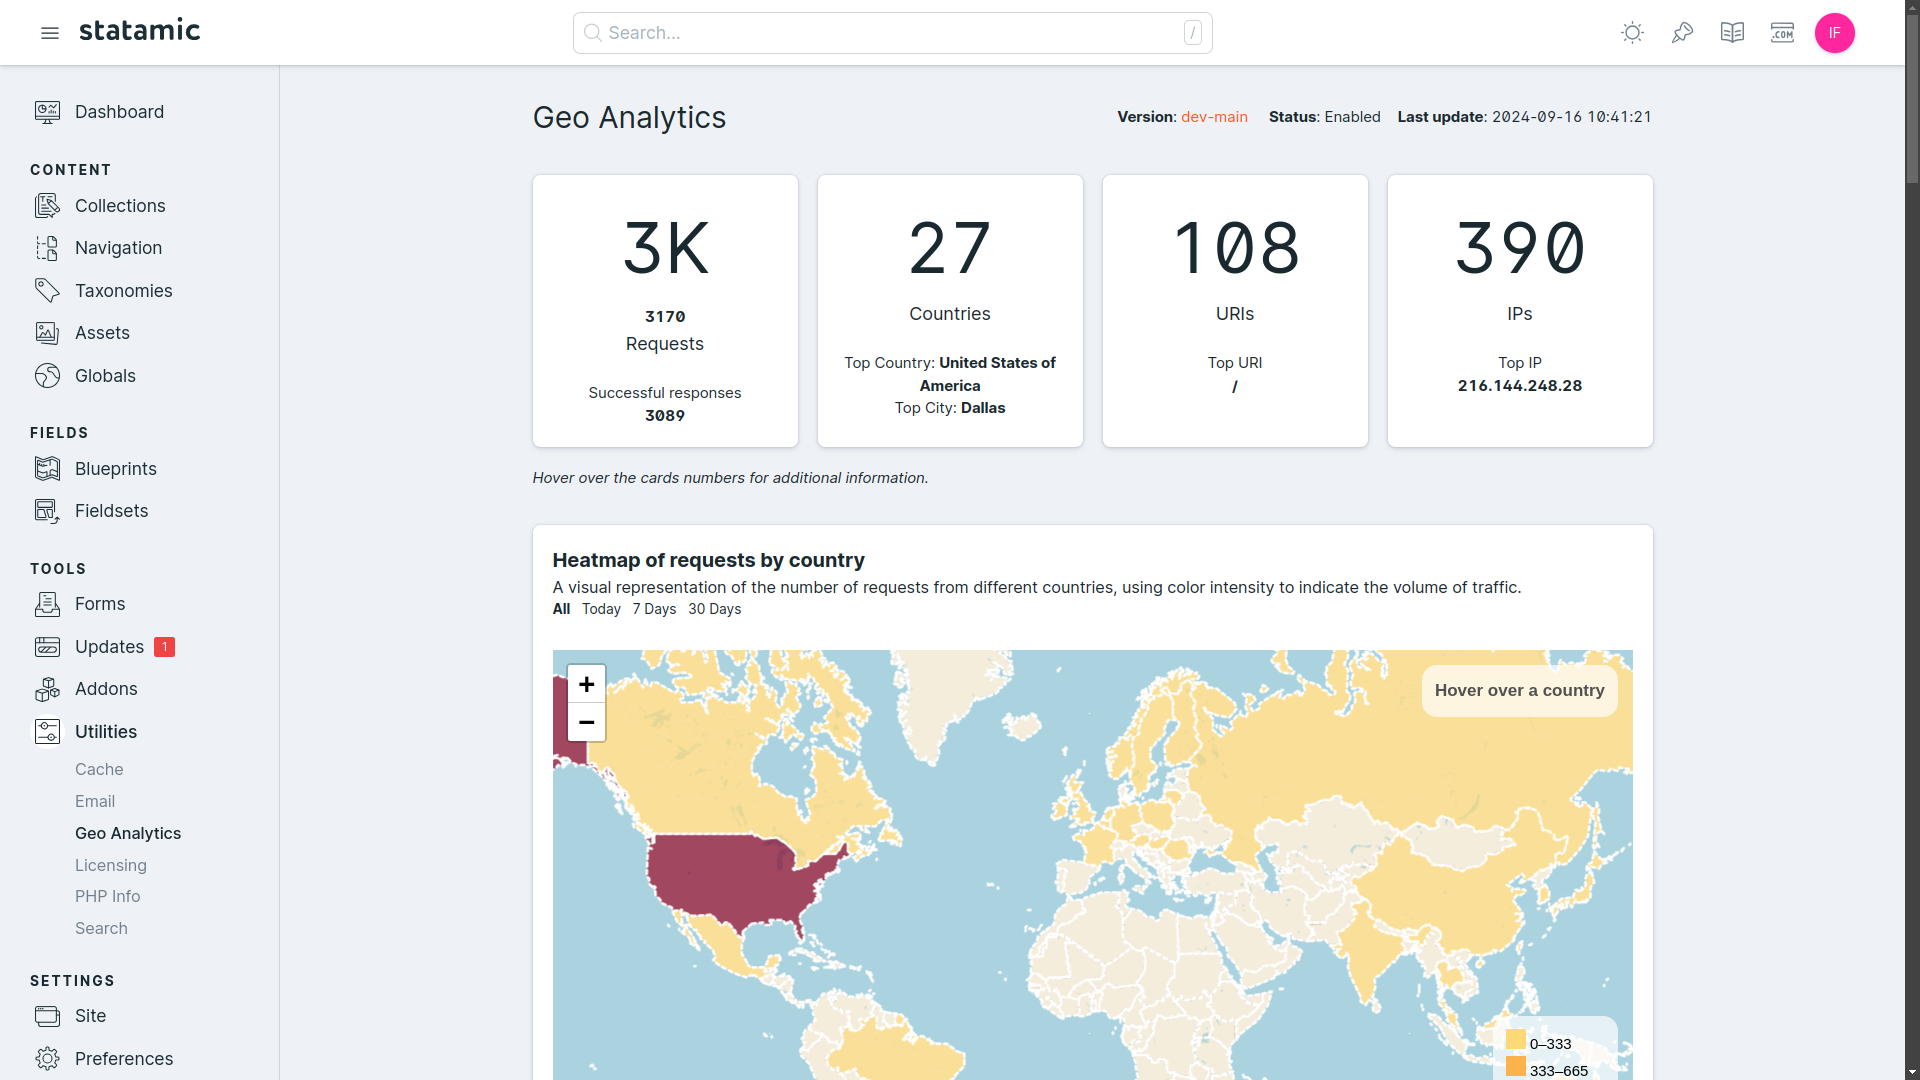Image resolution: width=1920 pixels, height=1080 pixels.
Task: Select the 'Today' filter for heatmap
Action: pos(601,609)
